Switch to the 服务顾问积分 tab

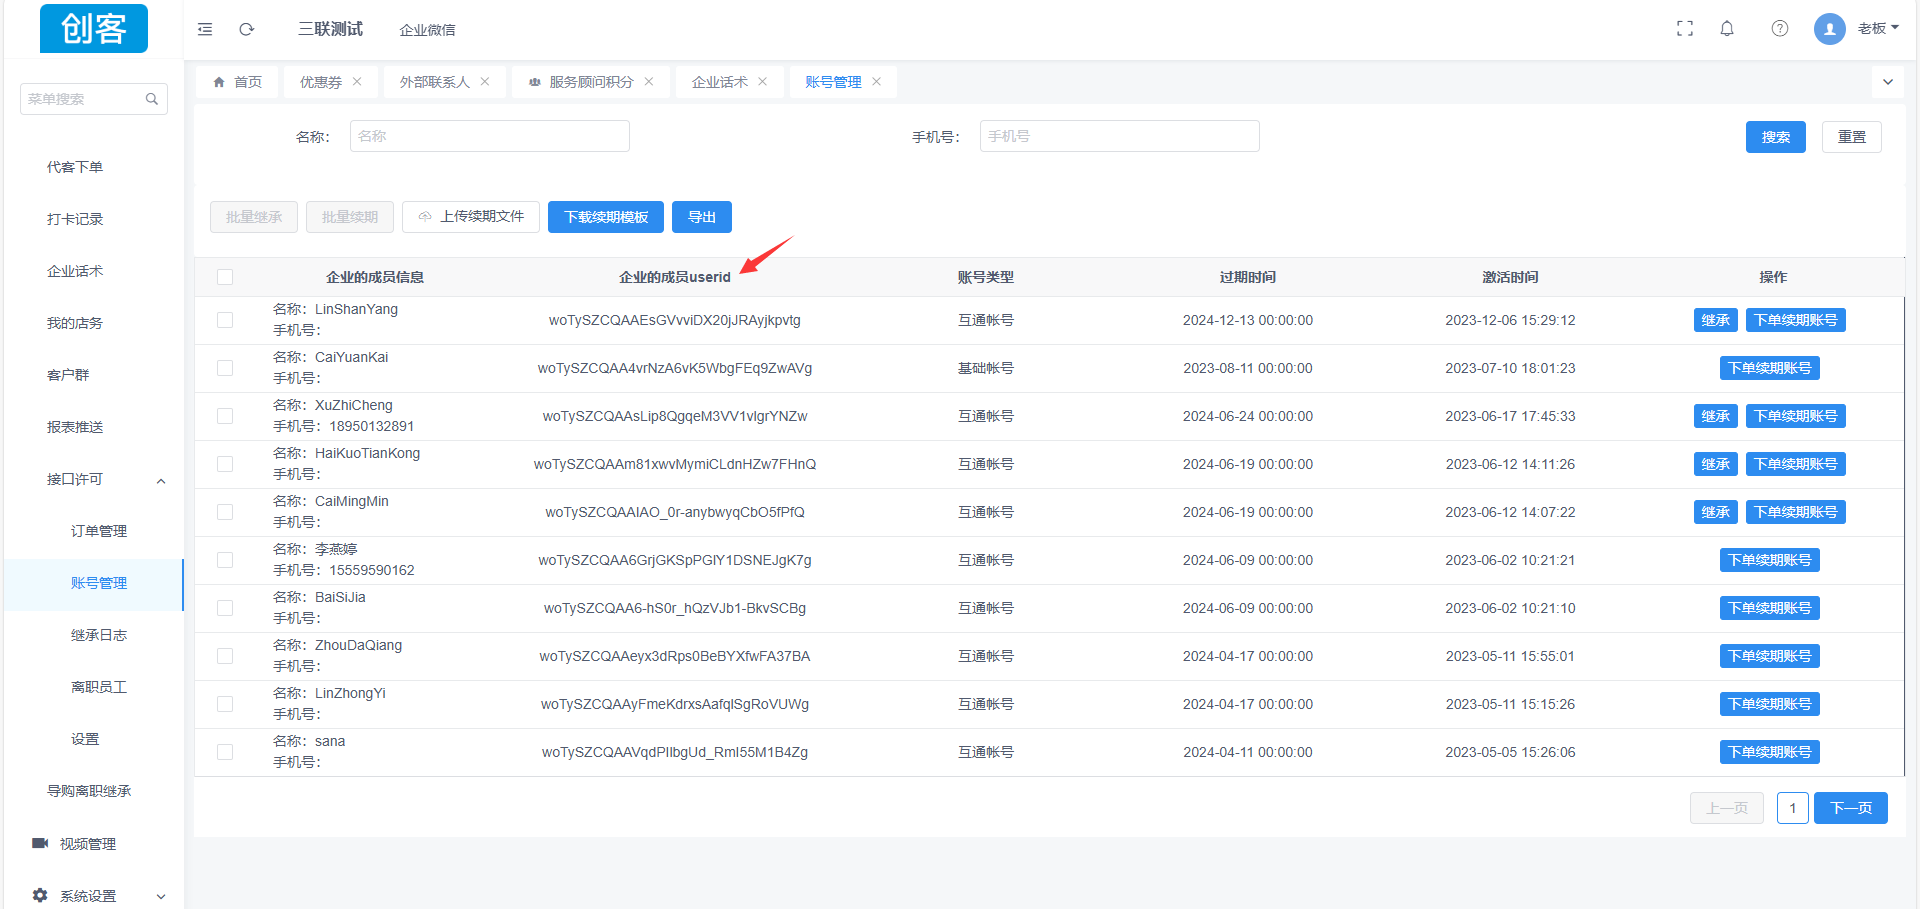(x=591, y=82)
